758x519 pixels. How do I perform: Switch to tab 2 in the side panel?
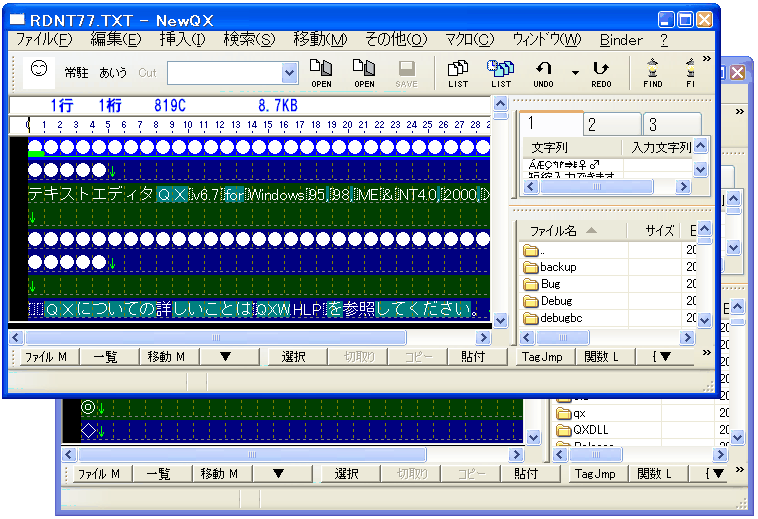pos(612,125)
